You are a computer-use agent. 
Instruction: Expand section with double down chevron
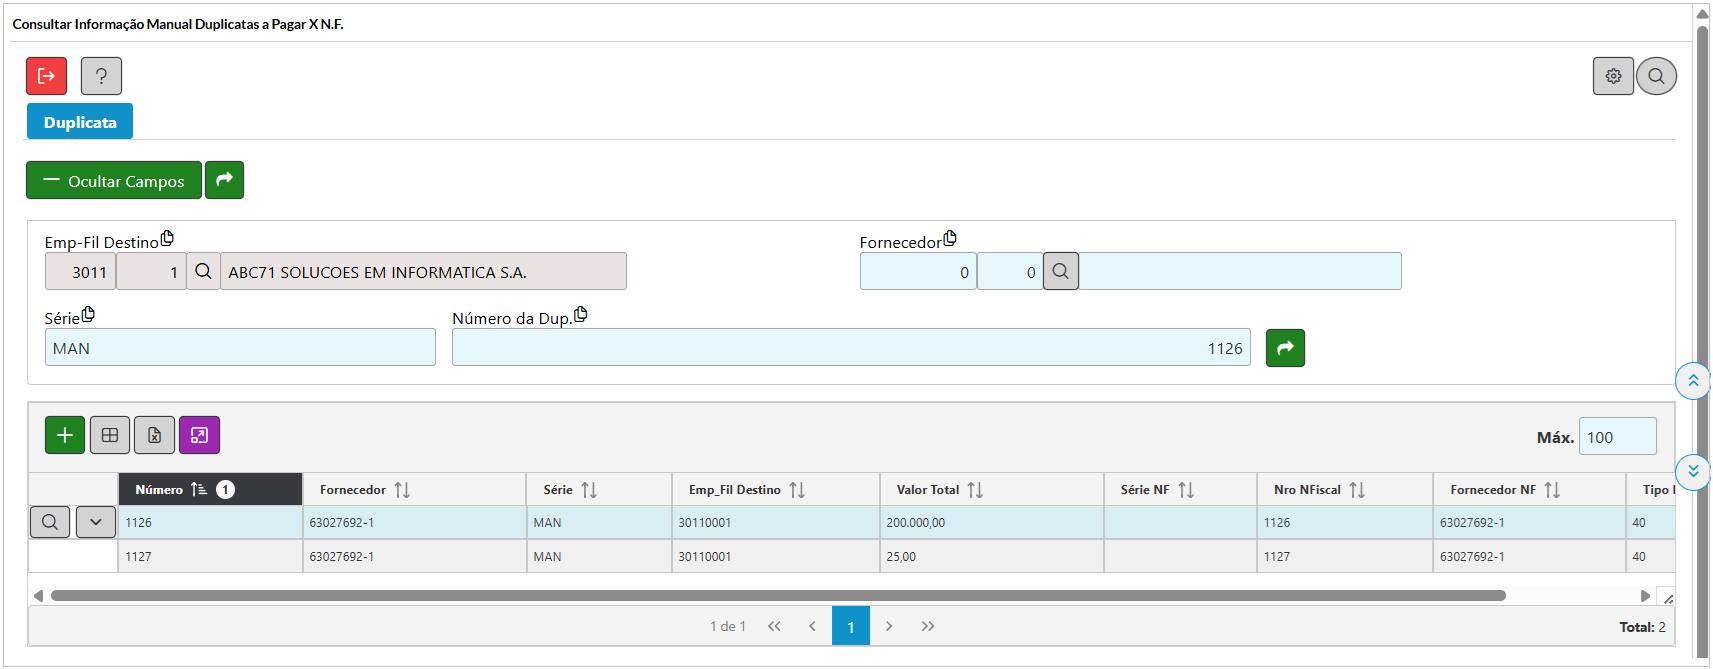click(1693, 471)
